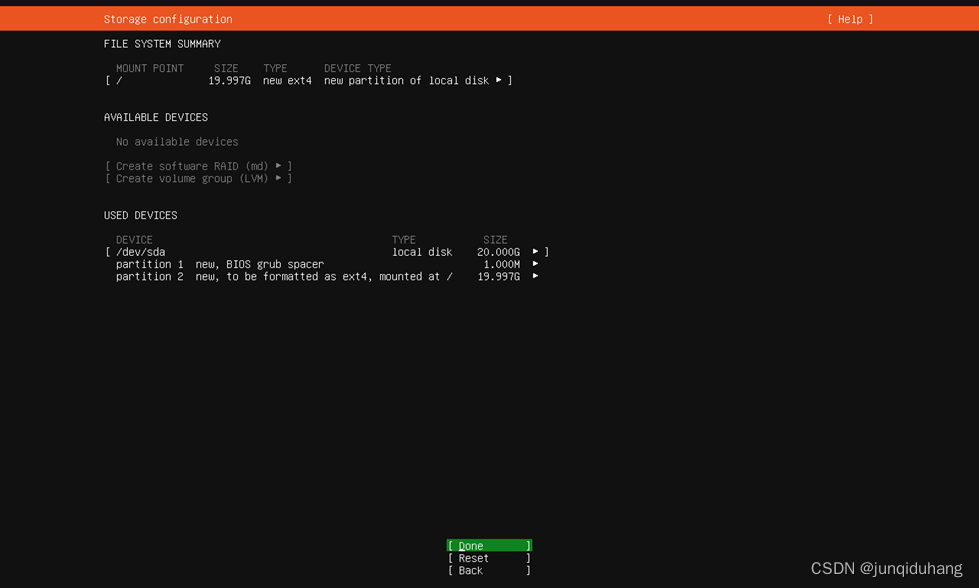Image resolution: width=979 pixels, height=588 pixels.
Task: Click the Done button
Action: (489, 546)
